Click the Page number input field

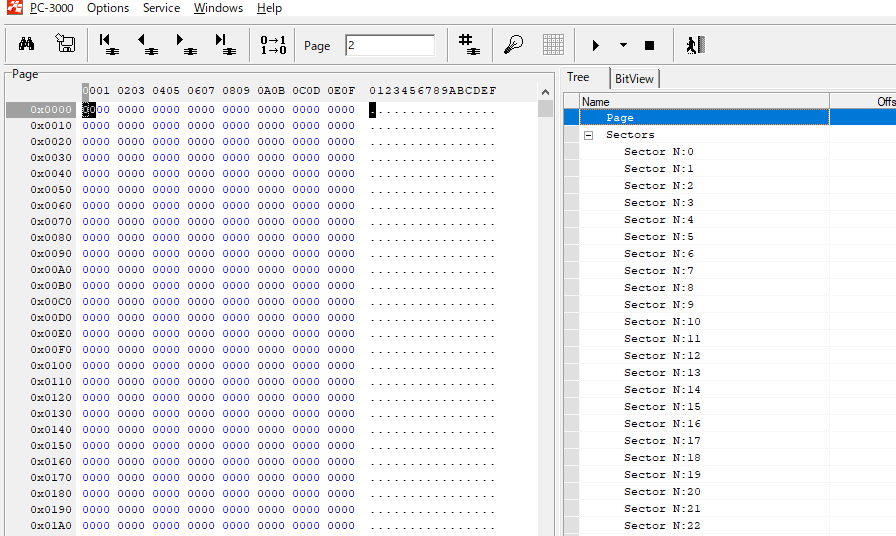point(389,45)
